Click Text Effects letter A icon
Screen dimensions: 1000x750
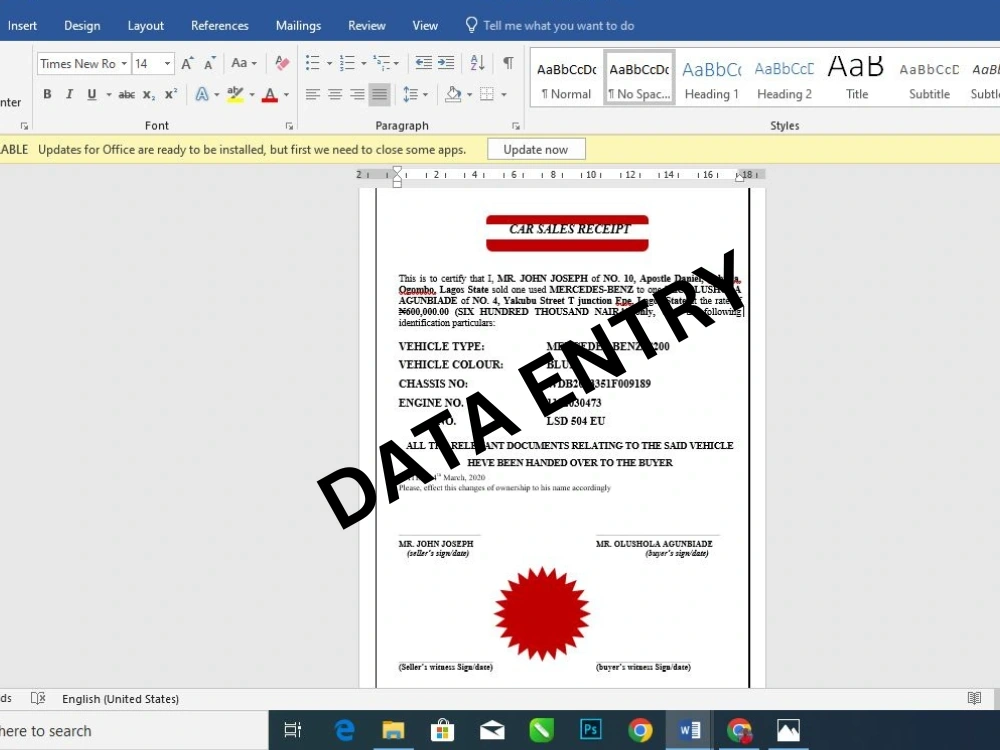pos(202,94)
